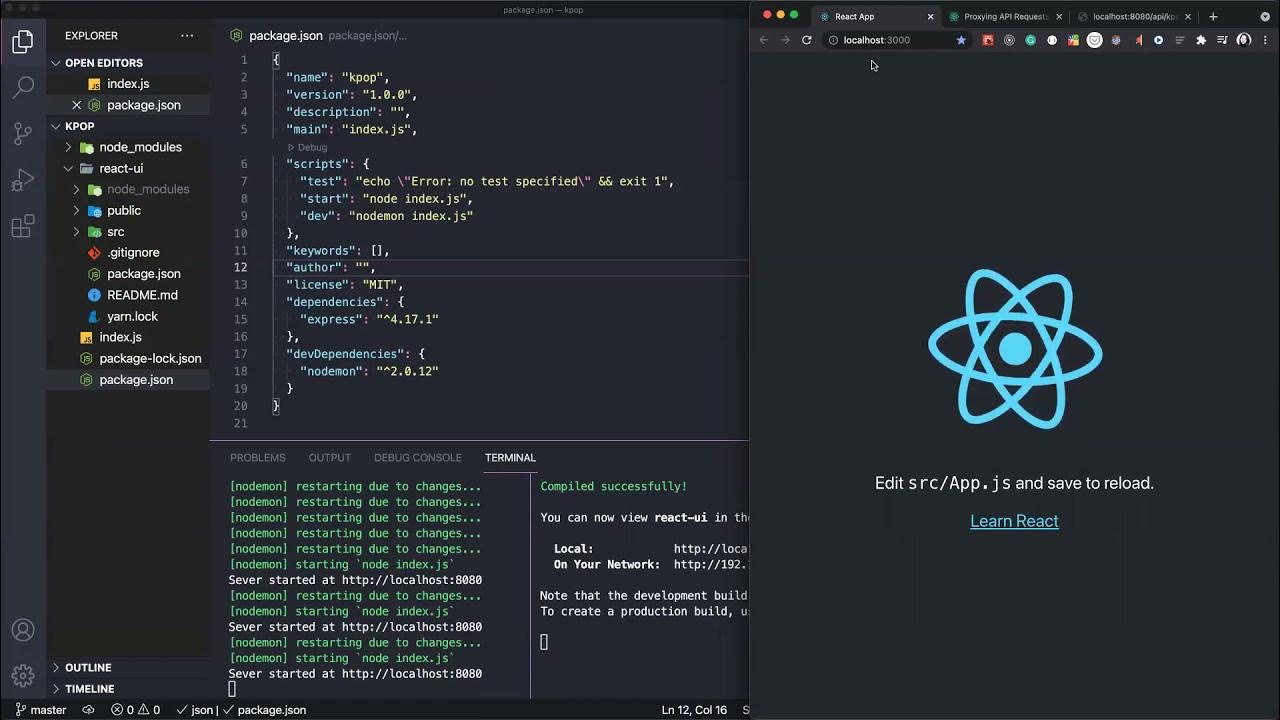
Task: Open errors and warnings count in status bar
Action: 135,710
